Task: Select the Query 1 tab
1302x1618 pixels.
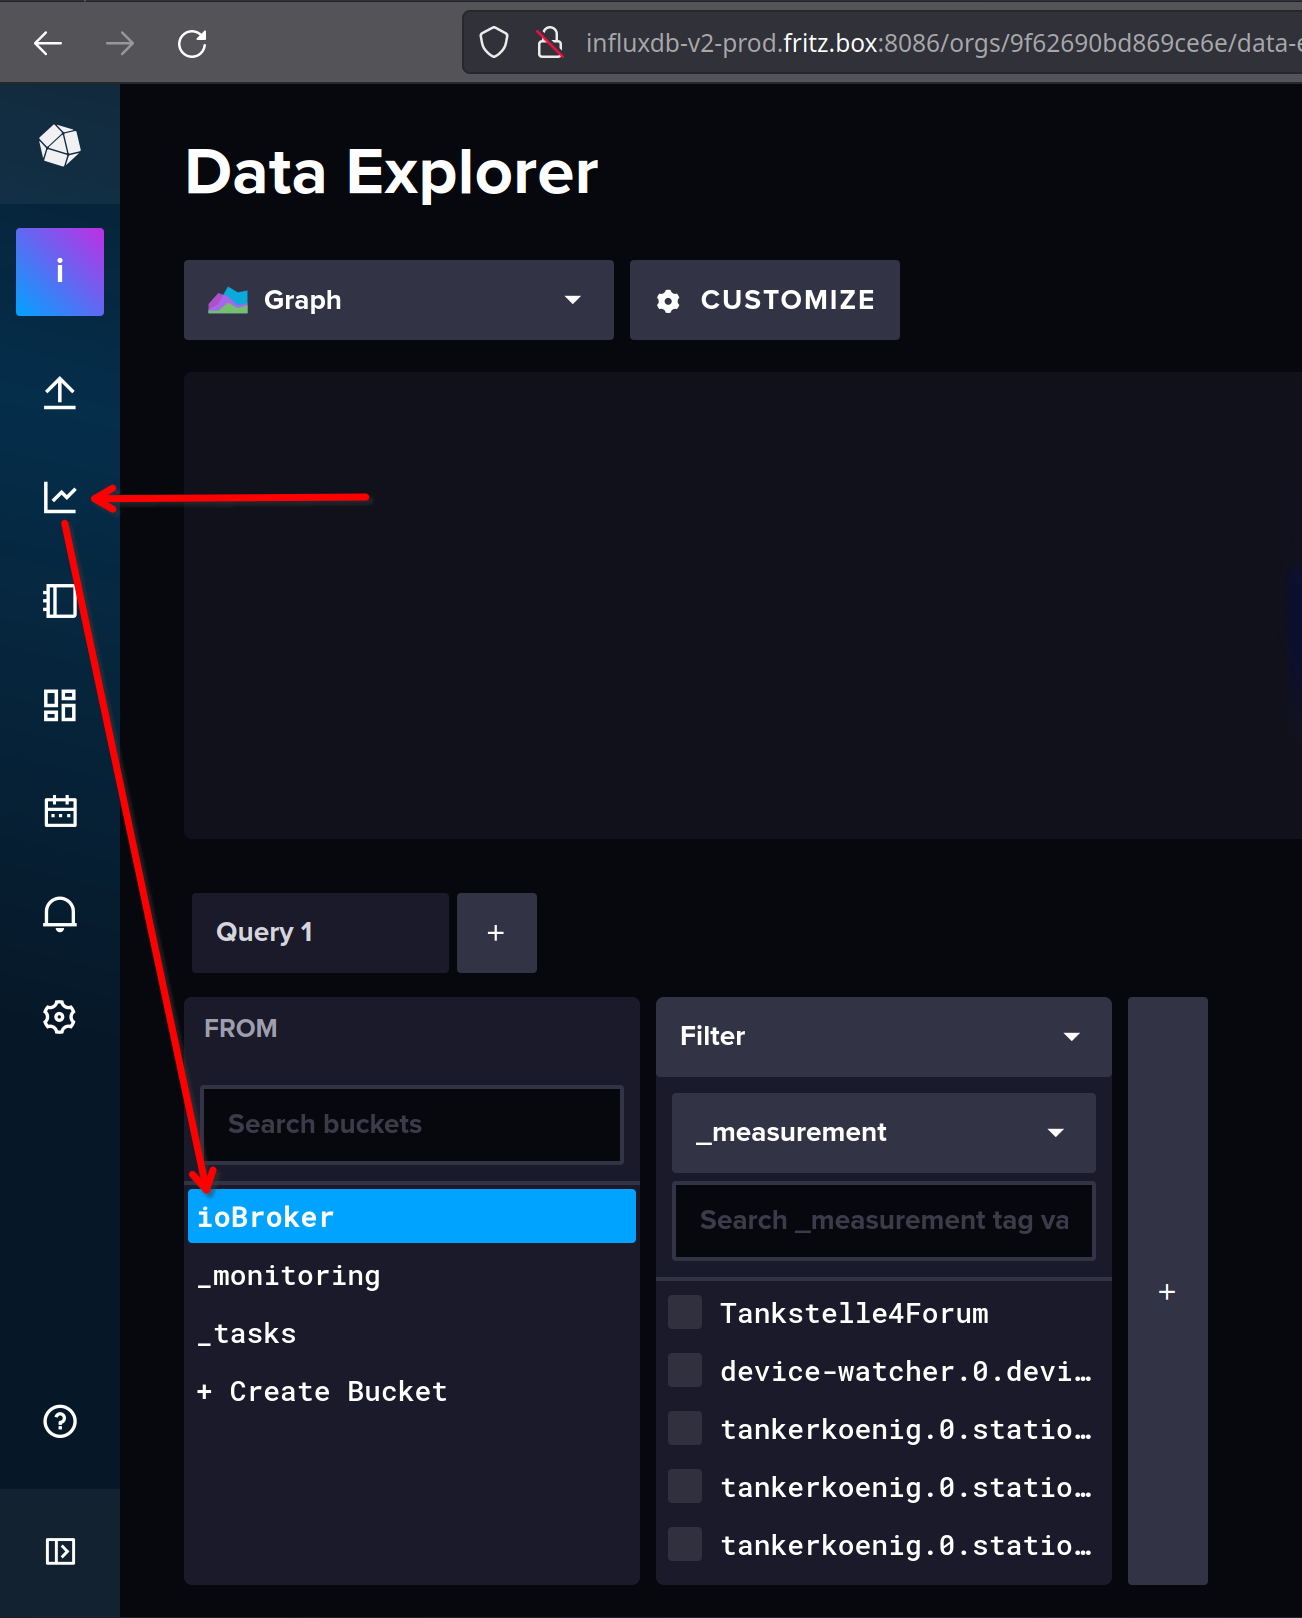Action: click(x=320, y=932)
